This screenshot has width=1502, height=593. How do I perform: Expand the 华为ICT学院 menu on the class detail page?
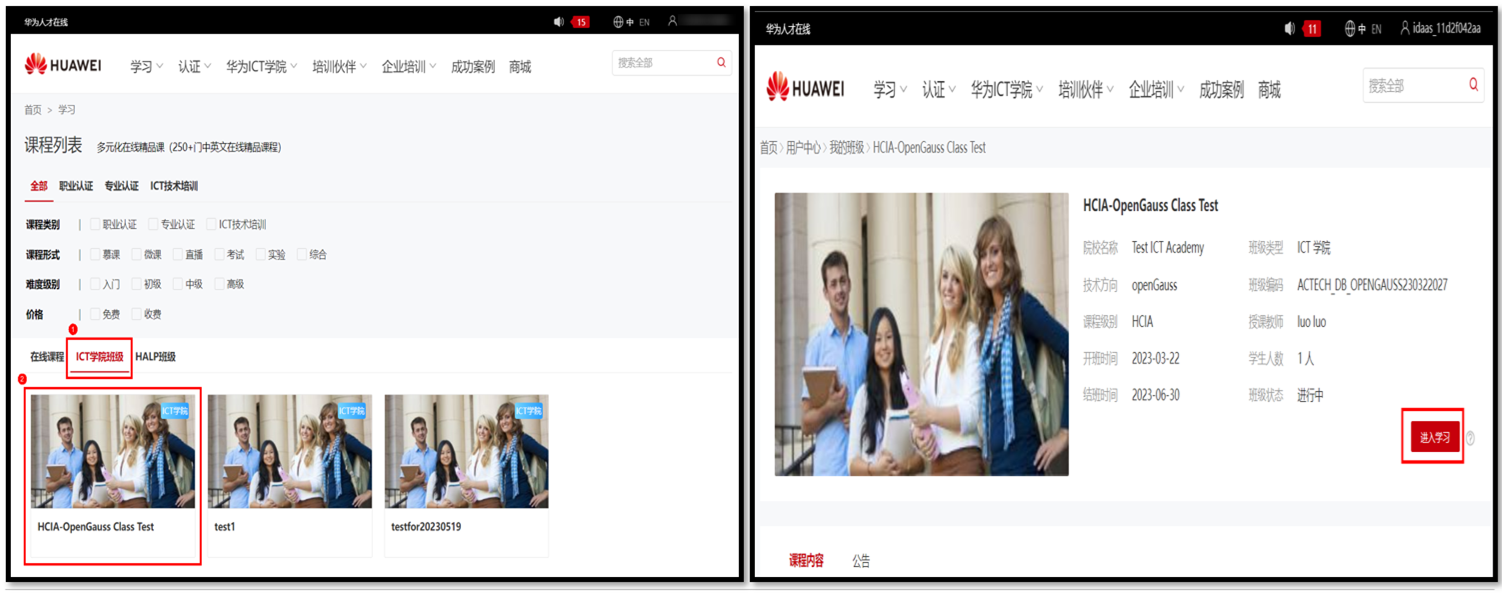coord(1007,90)
